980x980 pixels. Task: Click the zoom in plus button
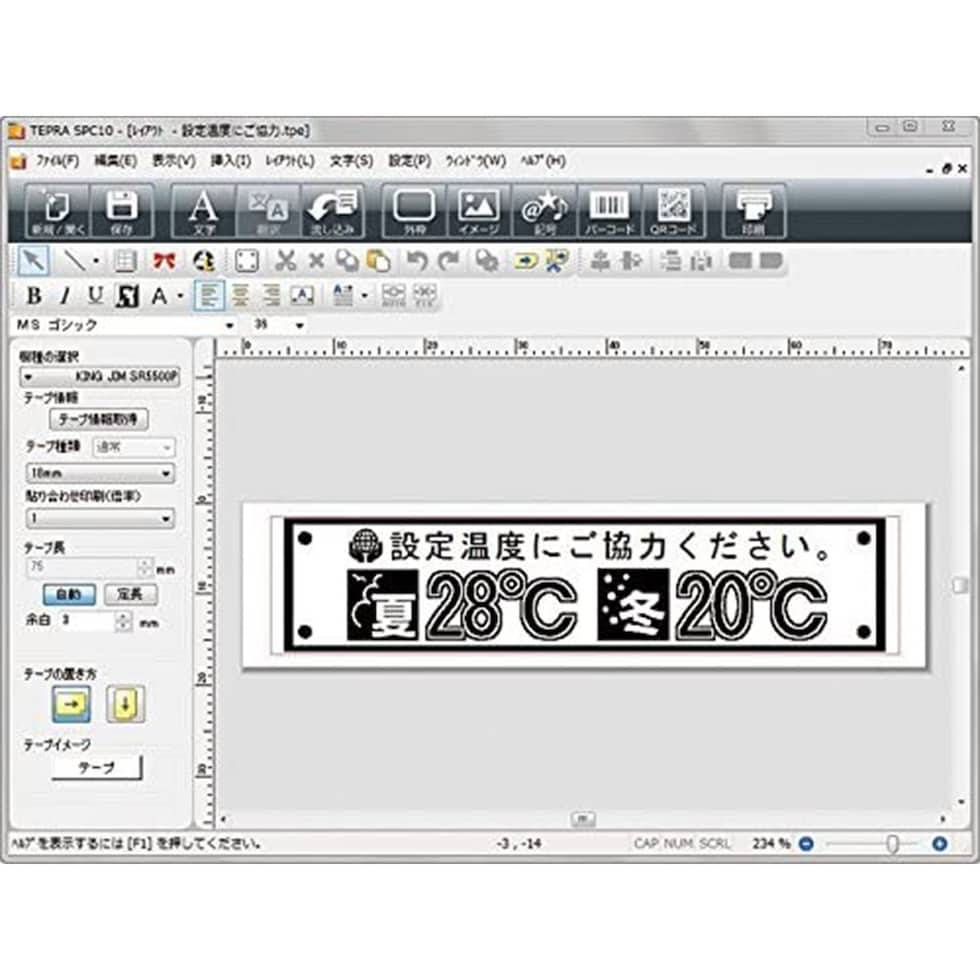click(939, 843)
